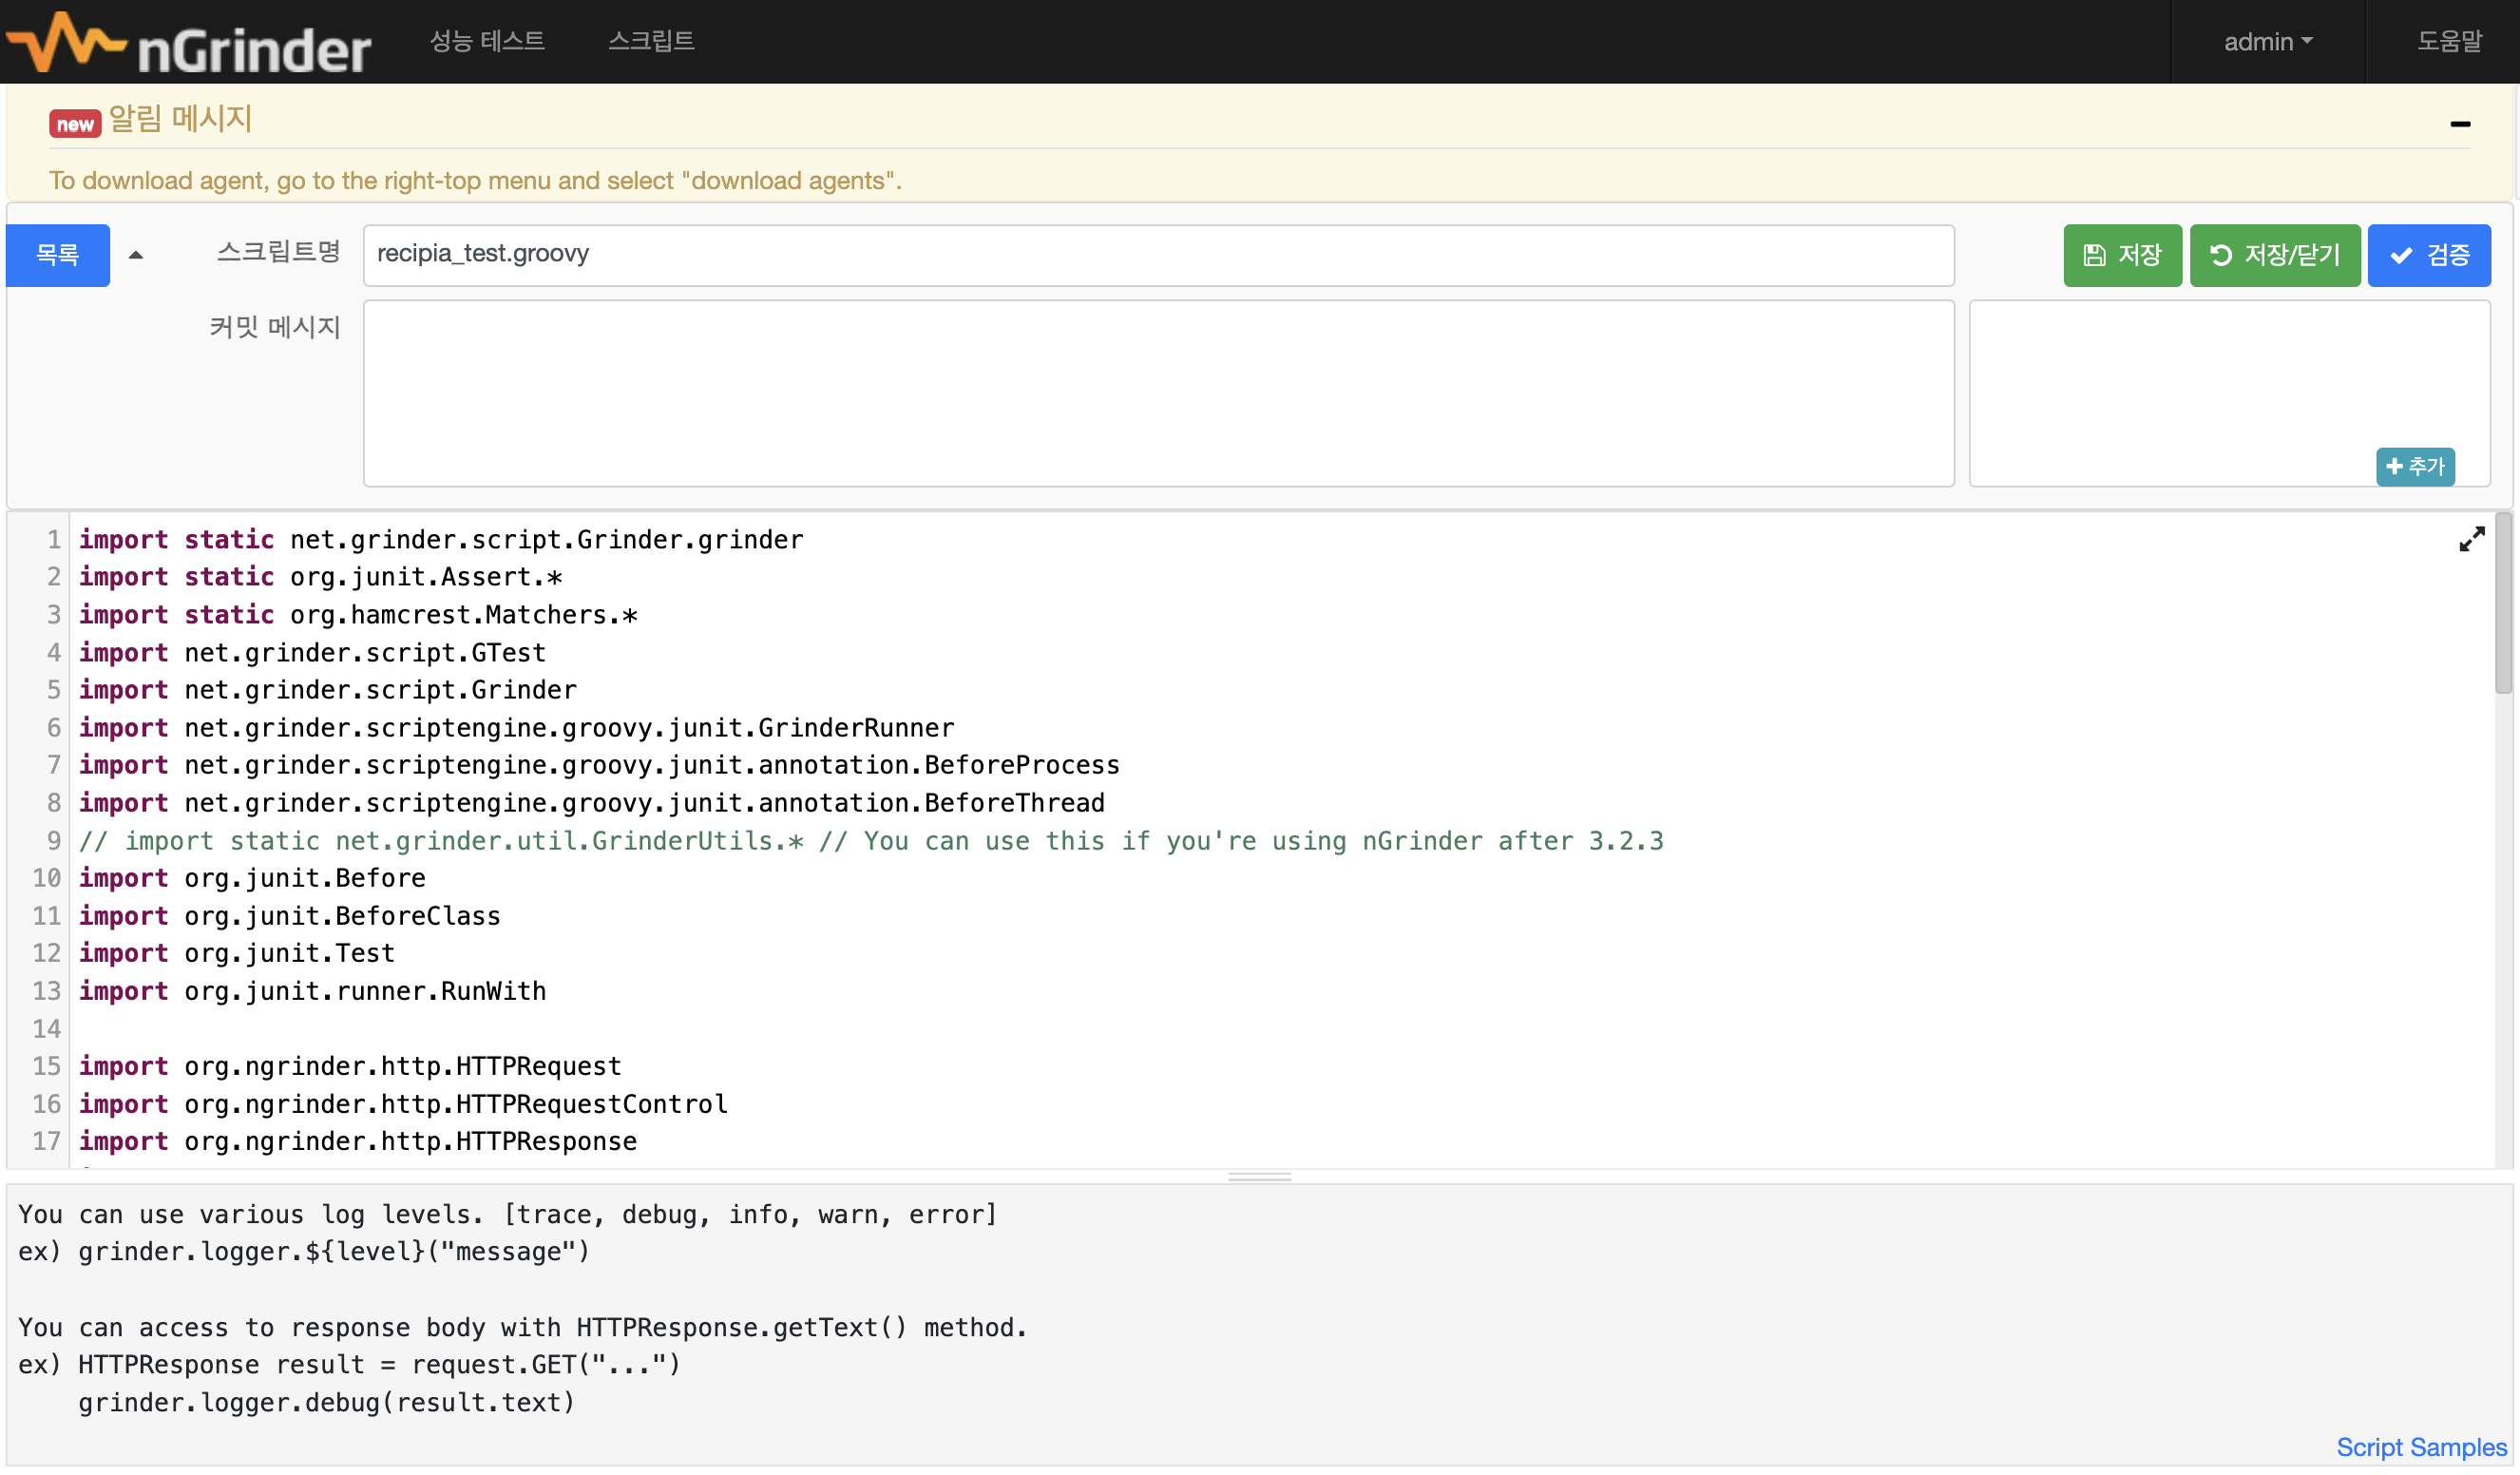The height and width of the screenshot is (1475, 2520).
Task: Open the 도움말 help menu
Action: 2449,42
